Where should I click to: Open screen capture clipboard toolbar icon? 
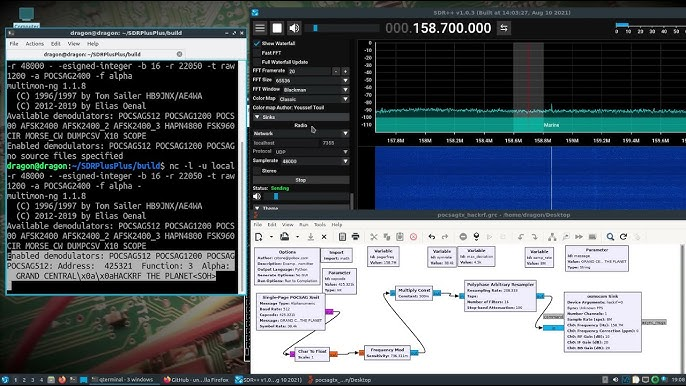[x=342, y=237]
